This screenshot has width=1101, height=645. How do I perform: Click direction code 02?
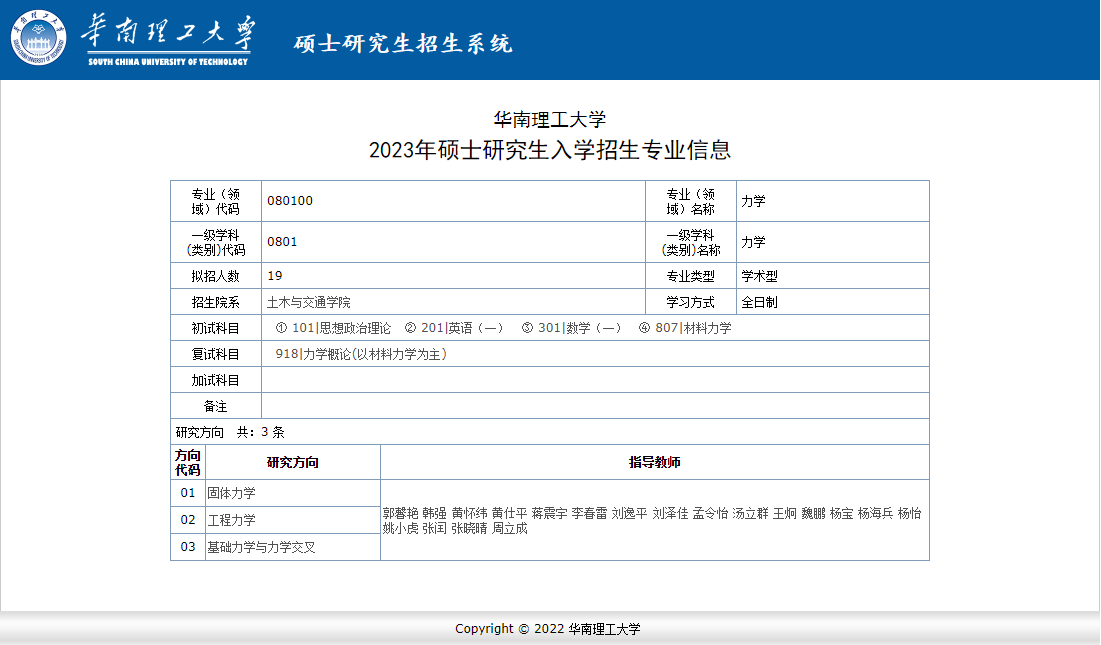coord(187,519)
